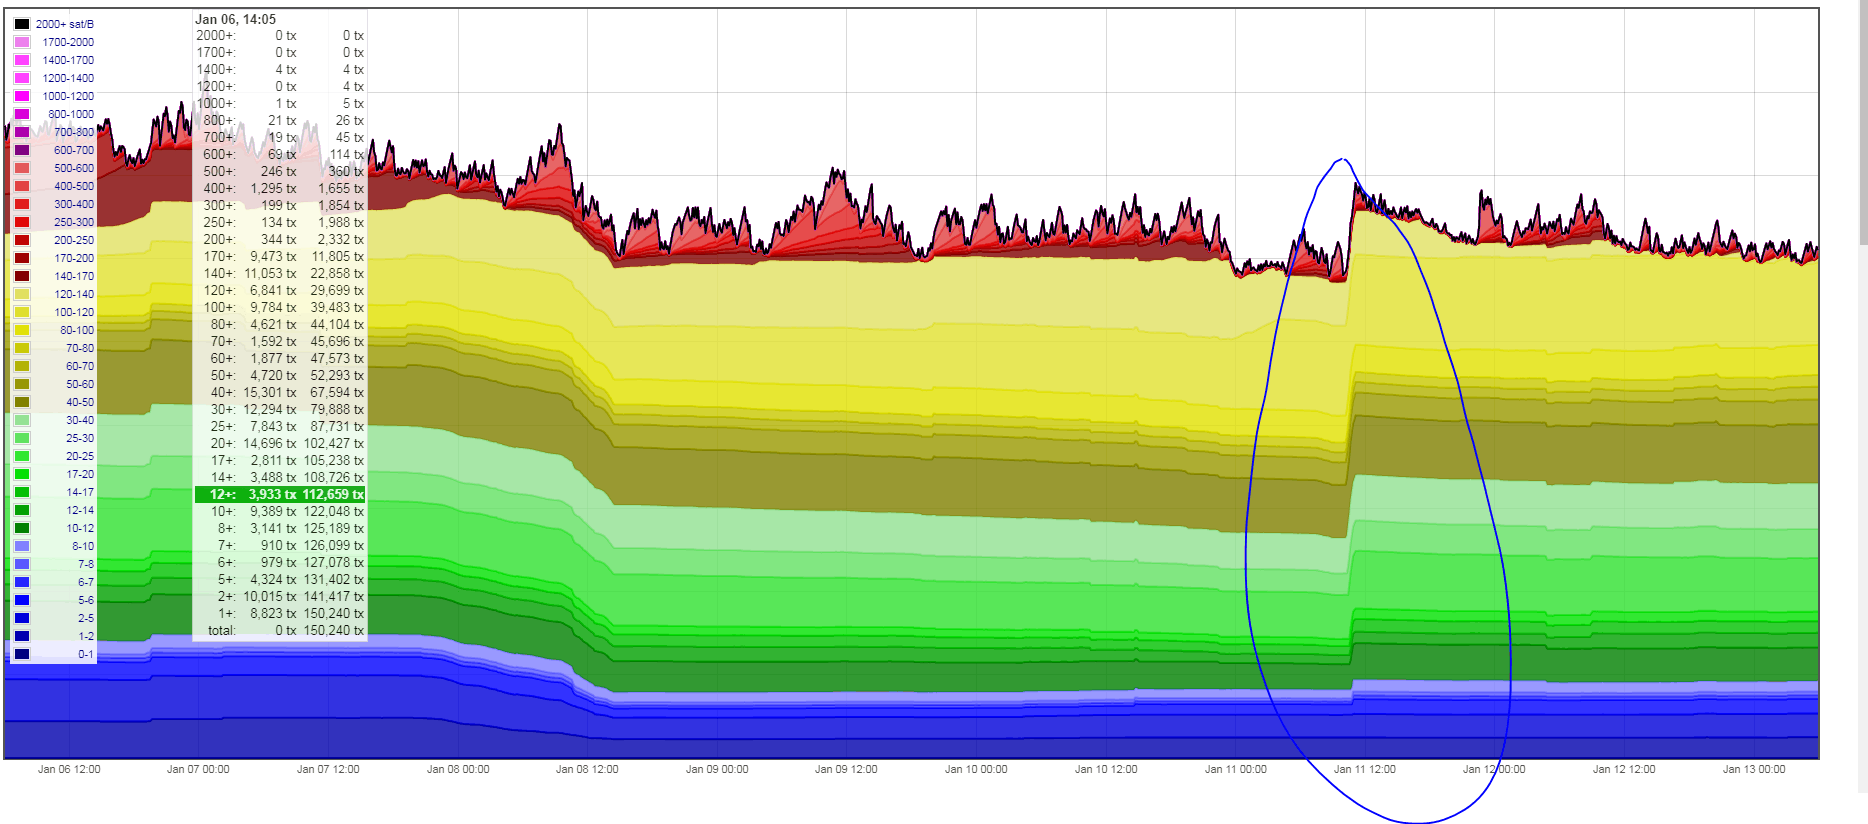Click the "Jan 11 12:00" axis label
The height and width of the screenshot is (824, 1868).
[1365, 769]
